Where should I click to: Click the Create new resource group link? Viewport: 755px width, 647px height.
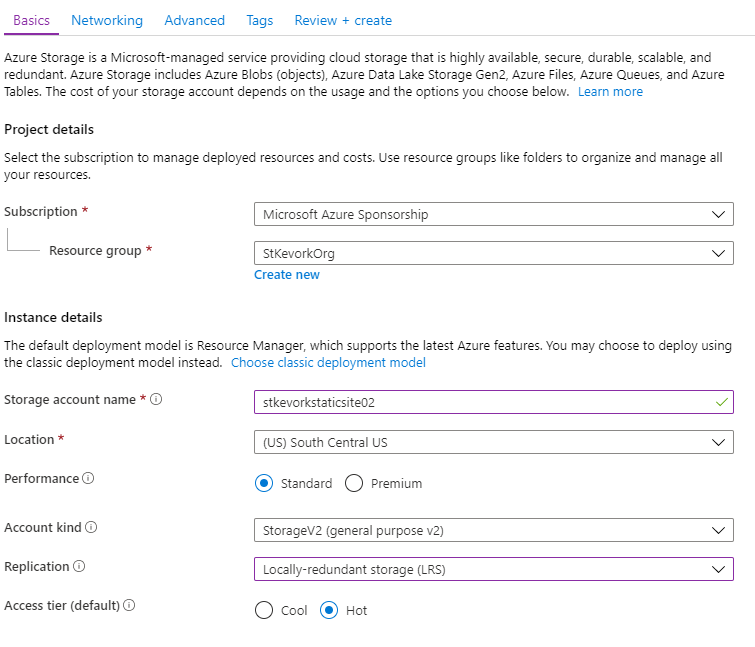[287, 275]
